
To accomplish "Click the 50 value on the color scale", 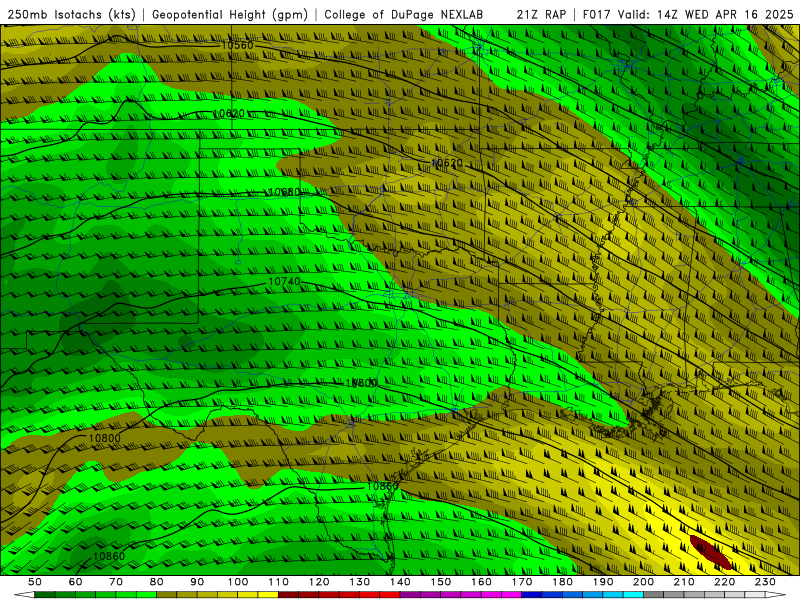I will (x=35, y=582).
